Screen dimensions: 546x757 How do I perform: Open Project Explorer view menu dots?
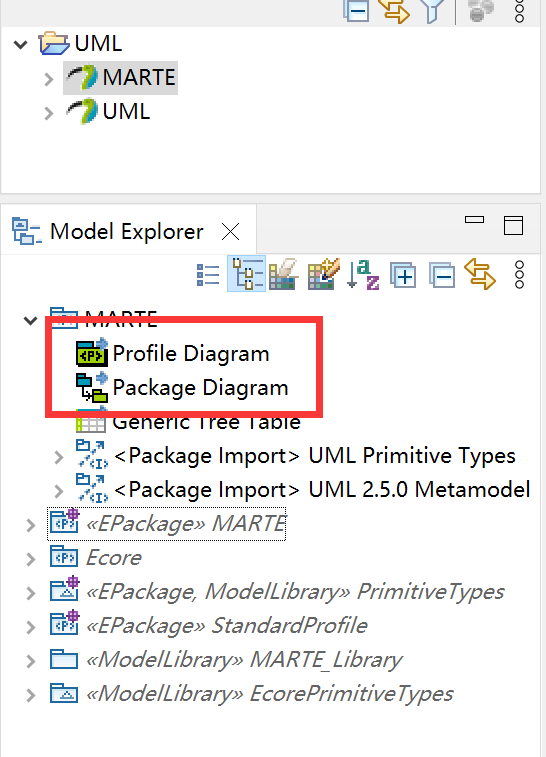[519, 10]
